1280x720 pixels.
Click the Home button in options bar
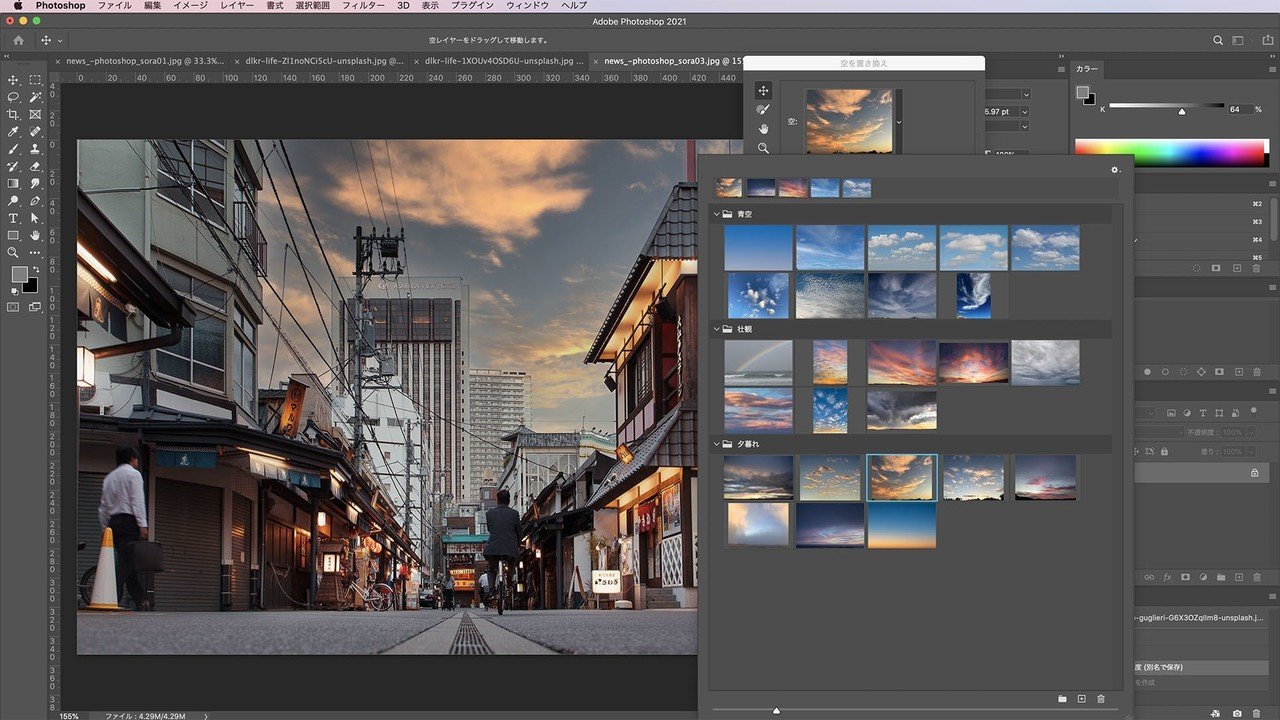click(18, 40)
